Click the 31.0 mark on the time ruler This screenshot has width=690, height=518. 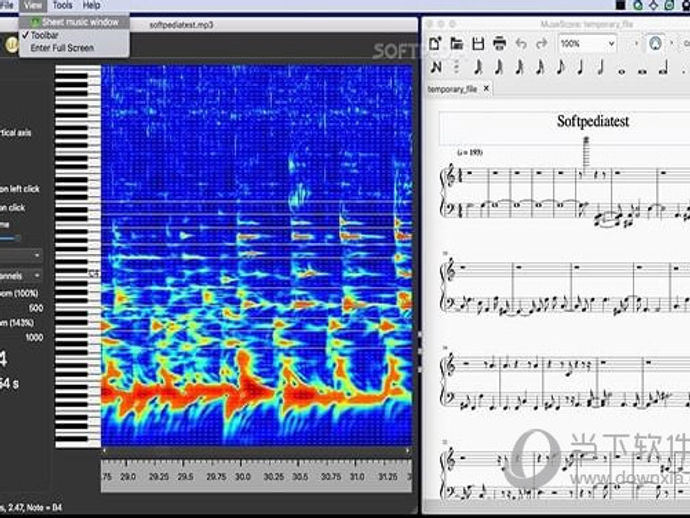click(356, 477)
